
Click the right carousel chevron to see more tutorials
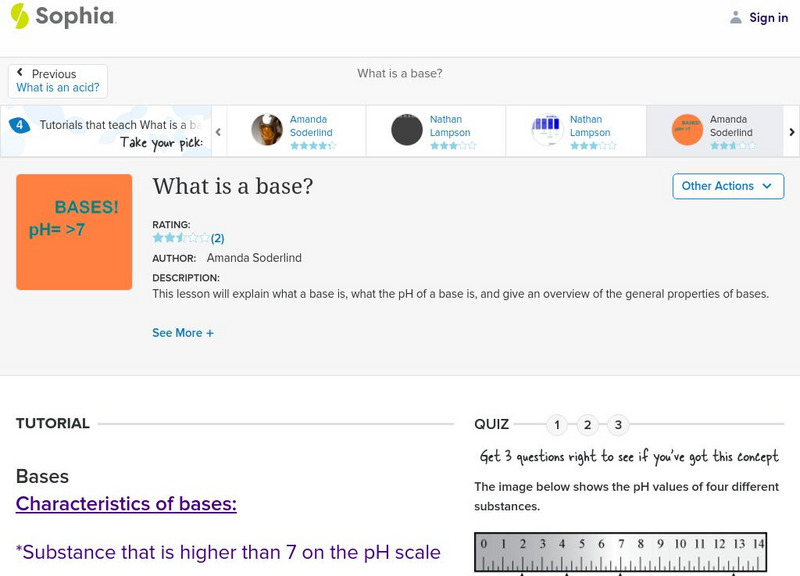click(791, 130)
